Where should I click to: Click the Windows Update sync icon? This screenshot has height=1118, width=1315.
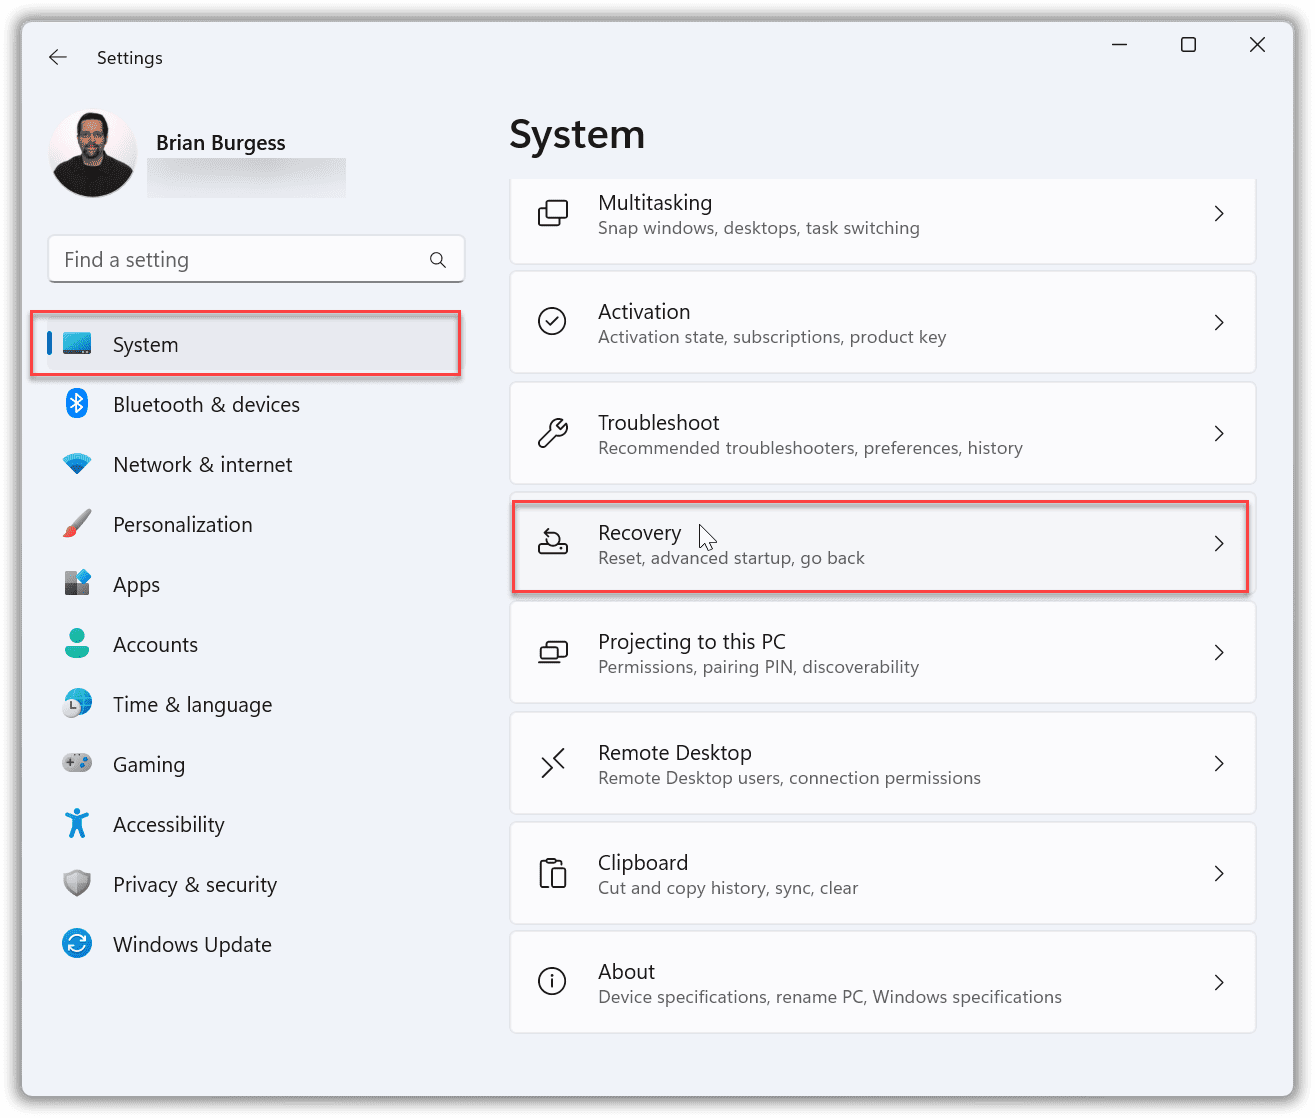pos(77,944)
